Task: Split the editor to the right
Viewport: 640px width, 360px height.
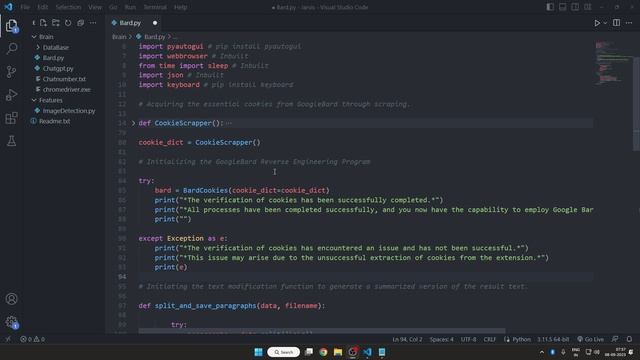Action: (616, 23)
